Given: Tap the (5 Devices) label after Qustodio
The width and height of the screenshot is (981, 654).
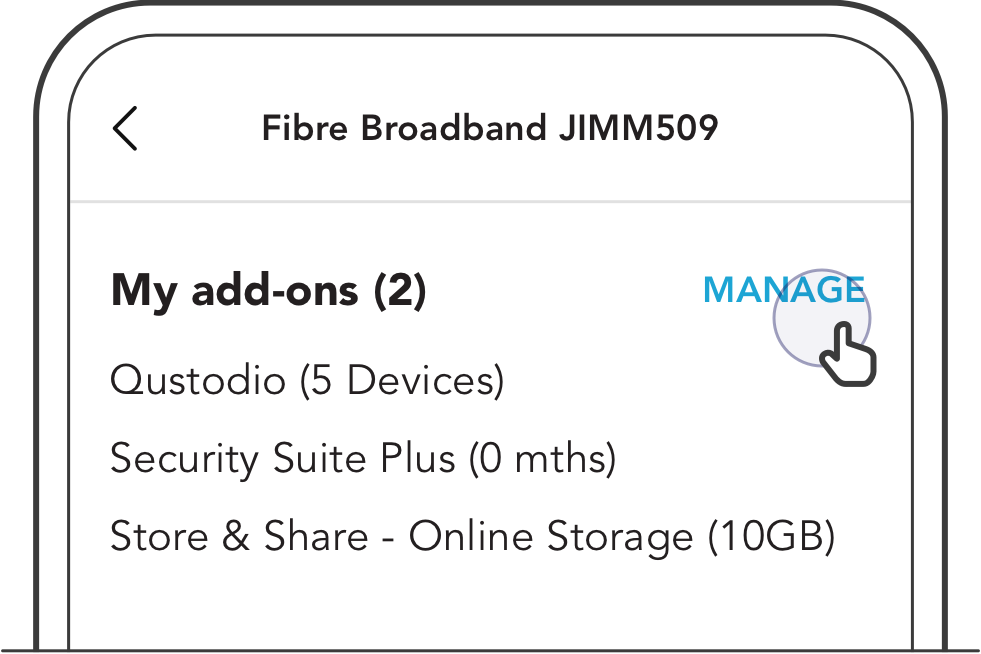Looking at the screenshot, I should 402,381.
